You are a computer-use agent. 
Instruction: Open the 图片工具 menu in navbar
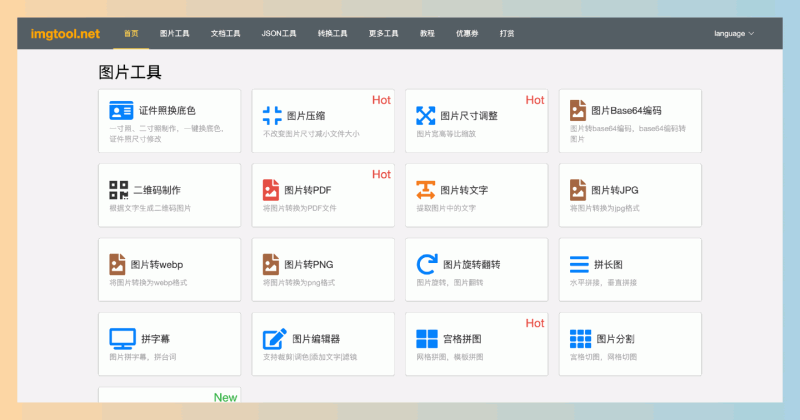pos(174,34)
